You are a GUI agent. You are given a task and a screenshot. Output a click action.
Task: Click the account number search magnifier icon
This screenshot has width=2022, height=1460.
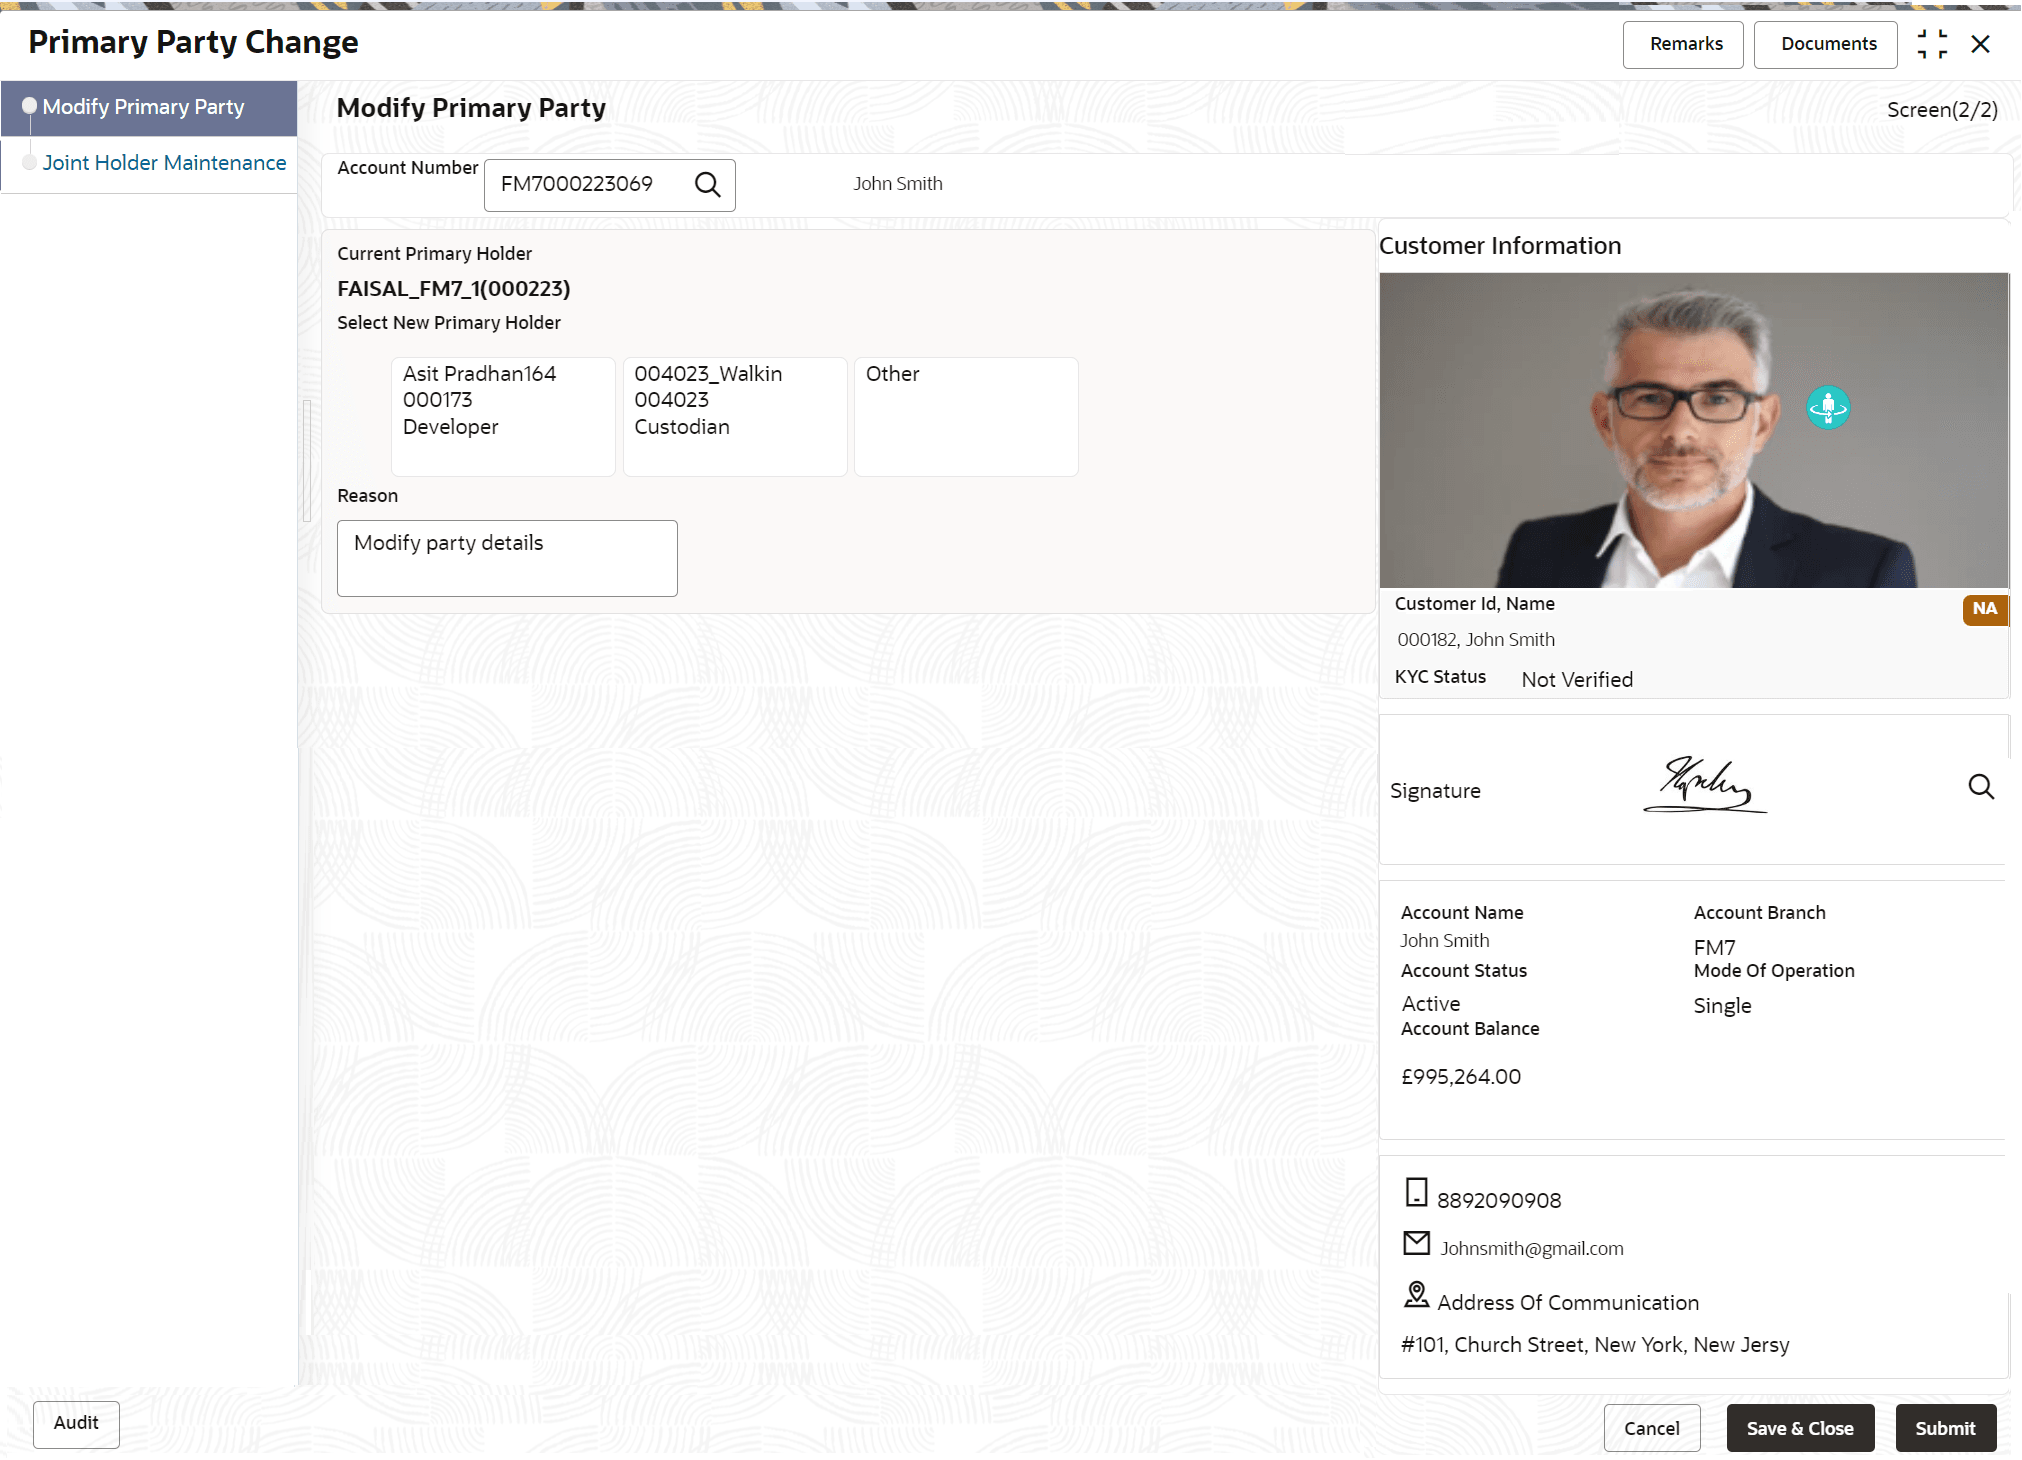click(707, 185)
